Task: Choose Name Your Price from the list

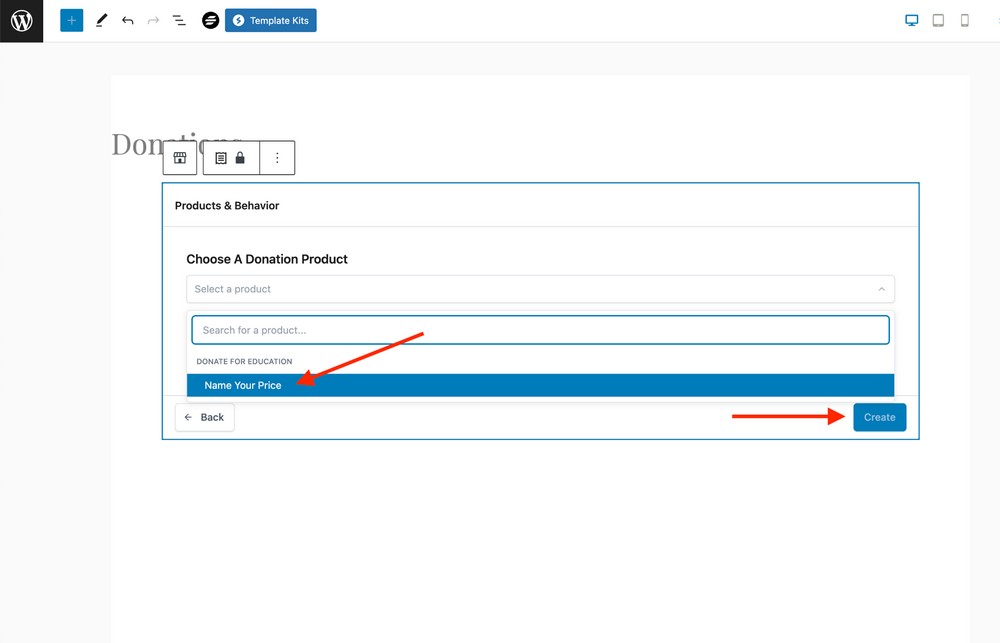Action: tap(243, 385)
